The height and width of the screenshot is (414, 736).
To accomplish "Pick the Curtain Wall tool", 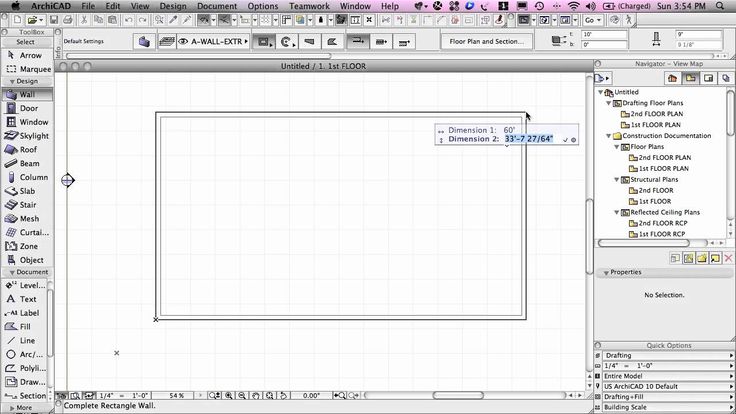I will [x=27, y=232].
